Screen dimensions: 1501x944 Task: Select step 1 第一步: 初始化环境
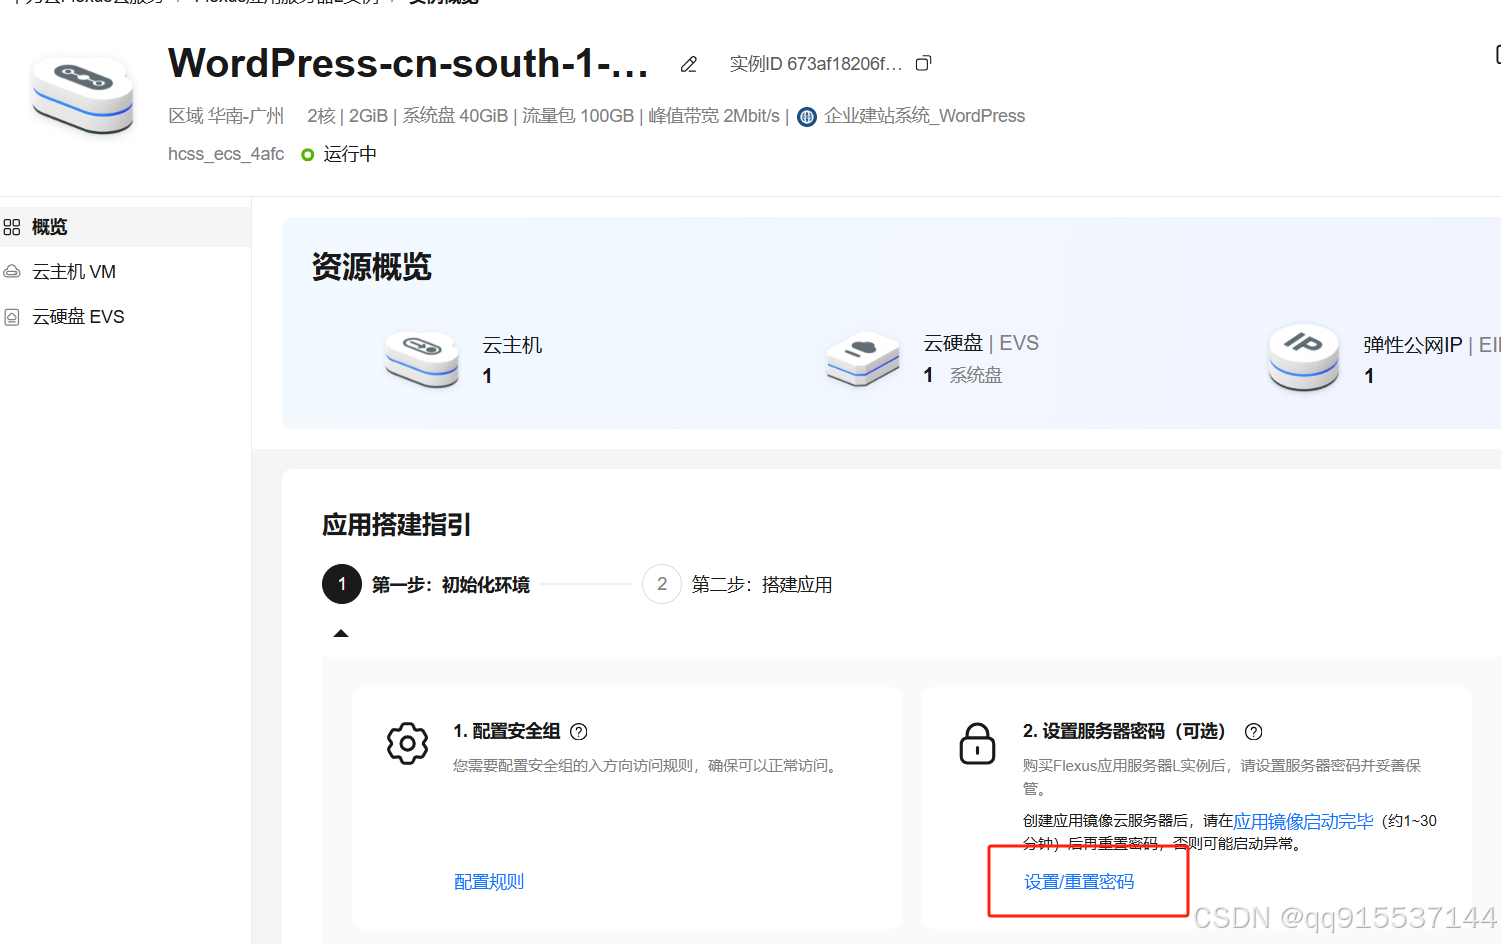pos(426,584)
